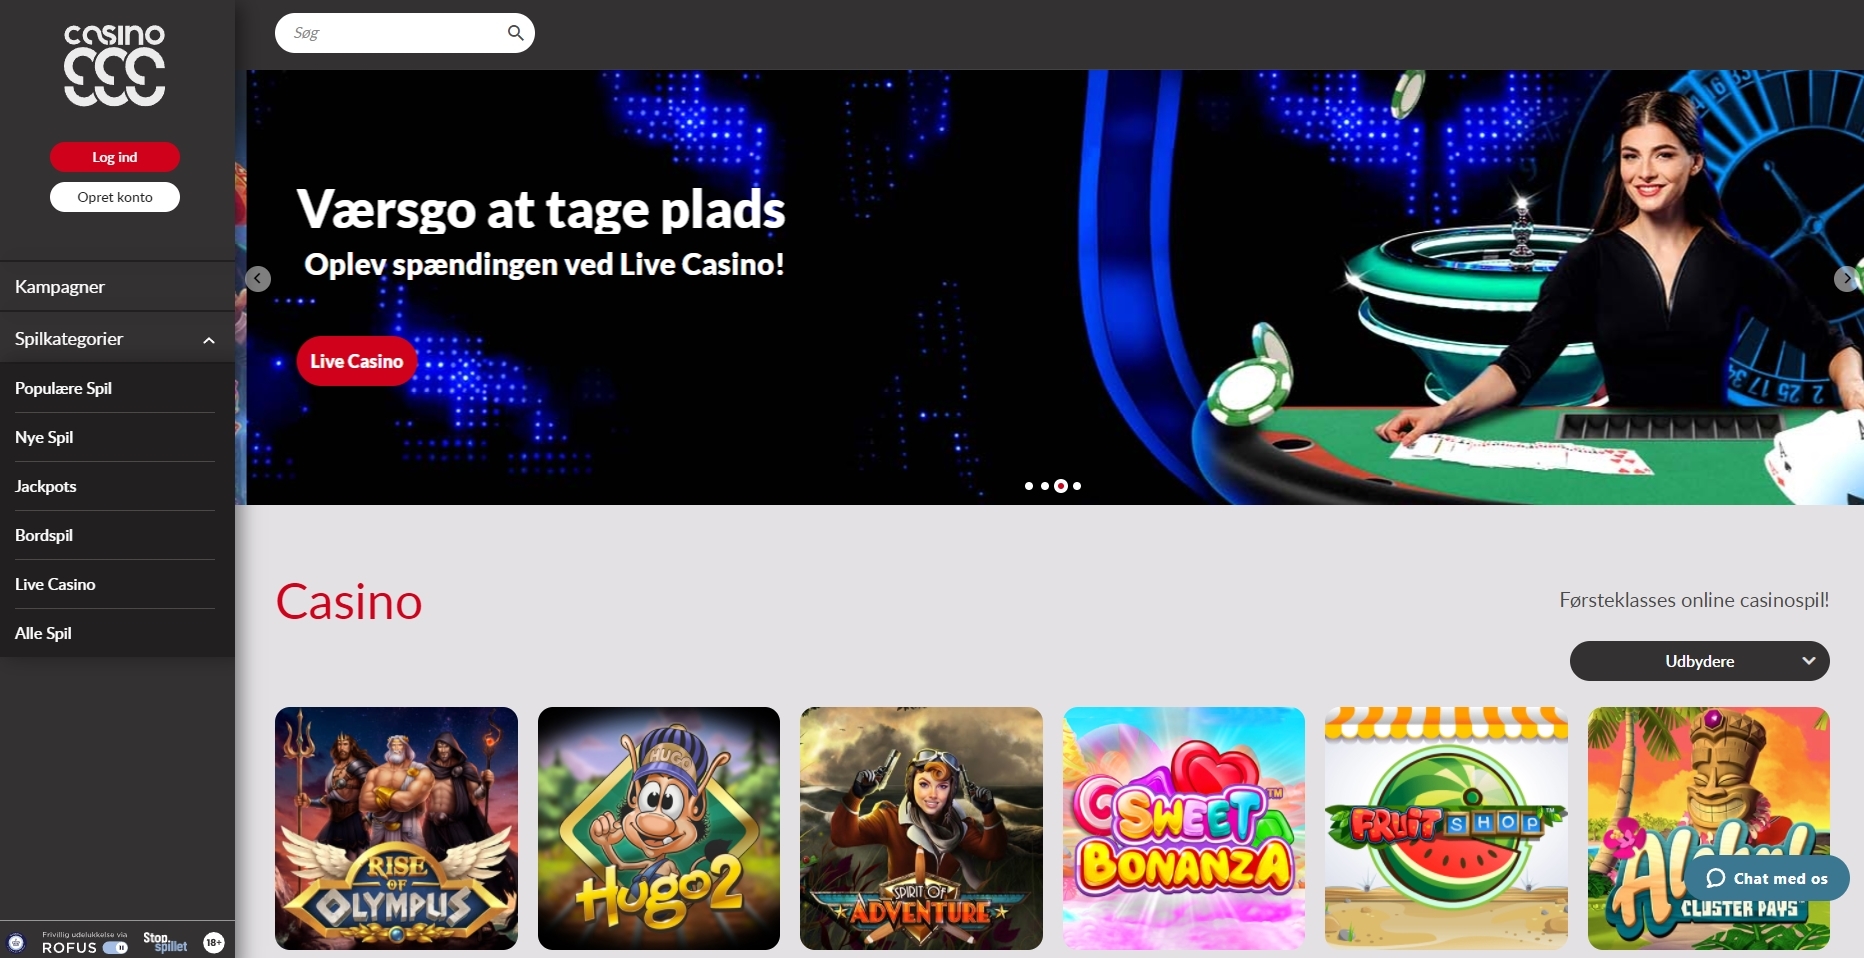Open the Udbydere providers dropdown
1864x958 pixels.
click(1700, 661)
